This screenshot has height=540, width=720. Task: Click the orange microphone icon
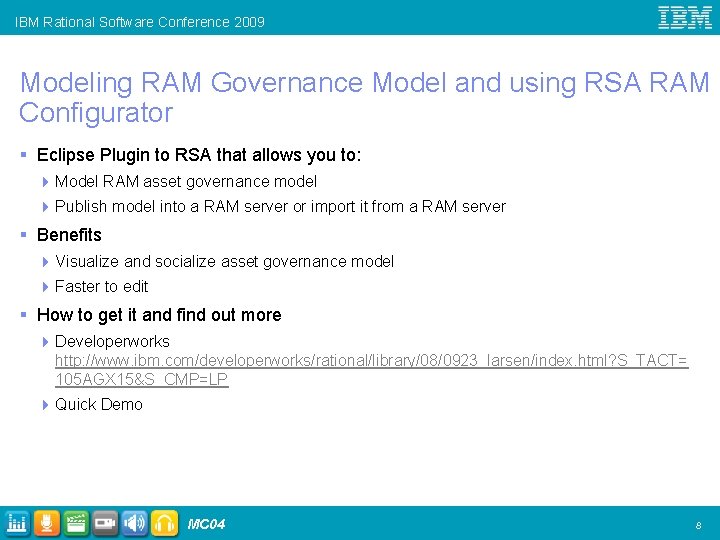46,523
